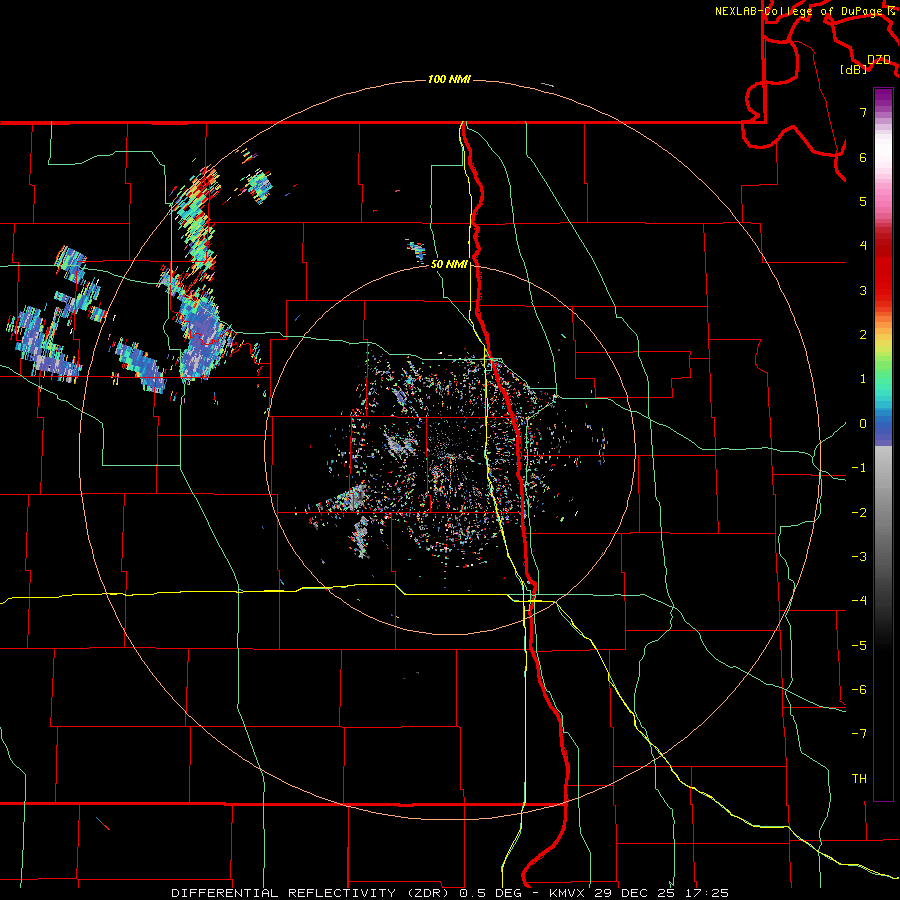The height and width of the screenshot is (900, 900).
Task: Click the "-1" value on color scale
Action: (859, 468)
